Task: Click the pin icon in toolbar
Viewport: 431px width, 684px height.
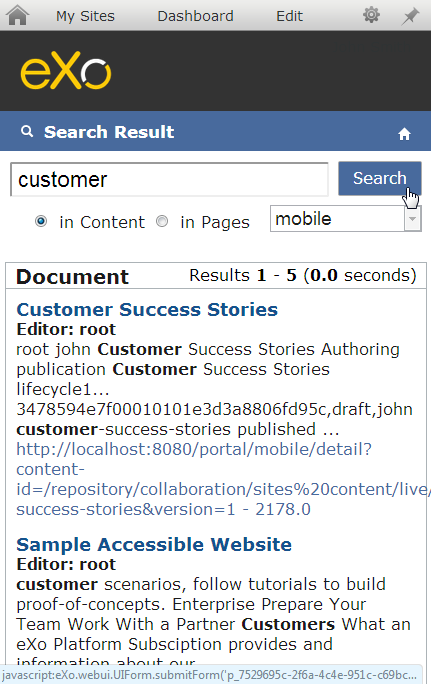Action: [x=410, y=16]
